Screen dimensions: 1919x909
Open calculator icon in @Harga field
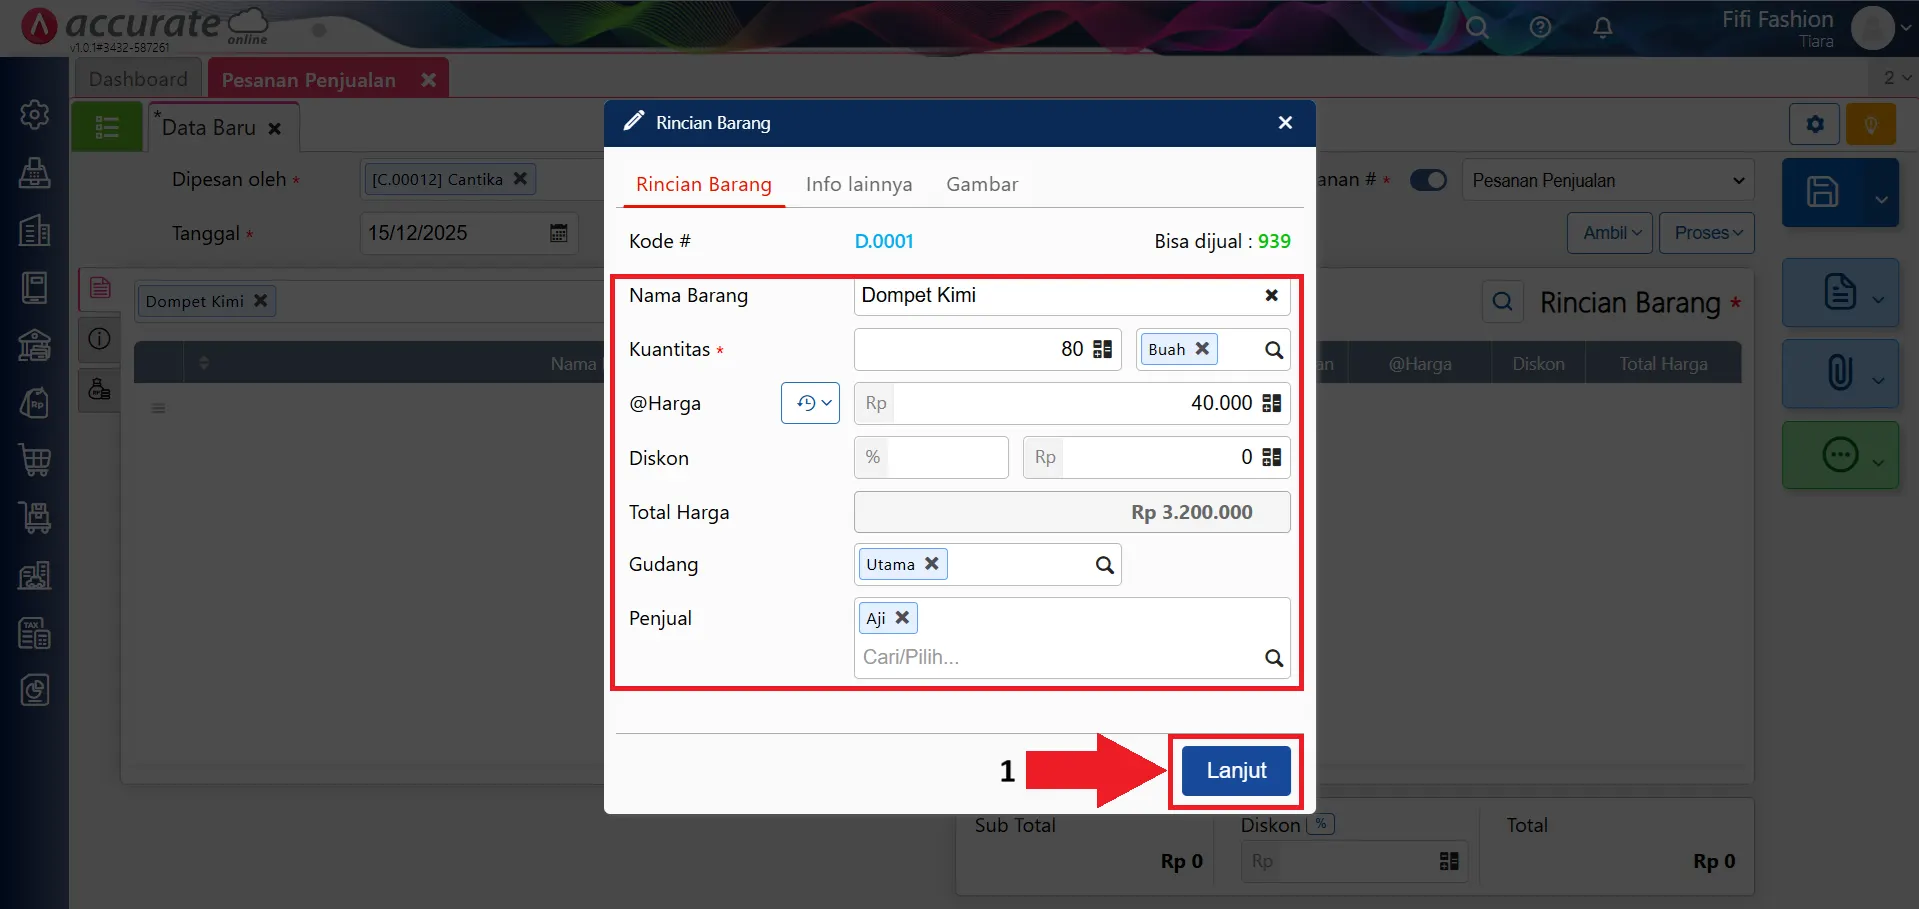point(1271,403)
